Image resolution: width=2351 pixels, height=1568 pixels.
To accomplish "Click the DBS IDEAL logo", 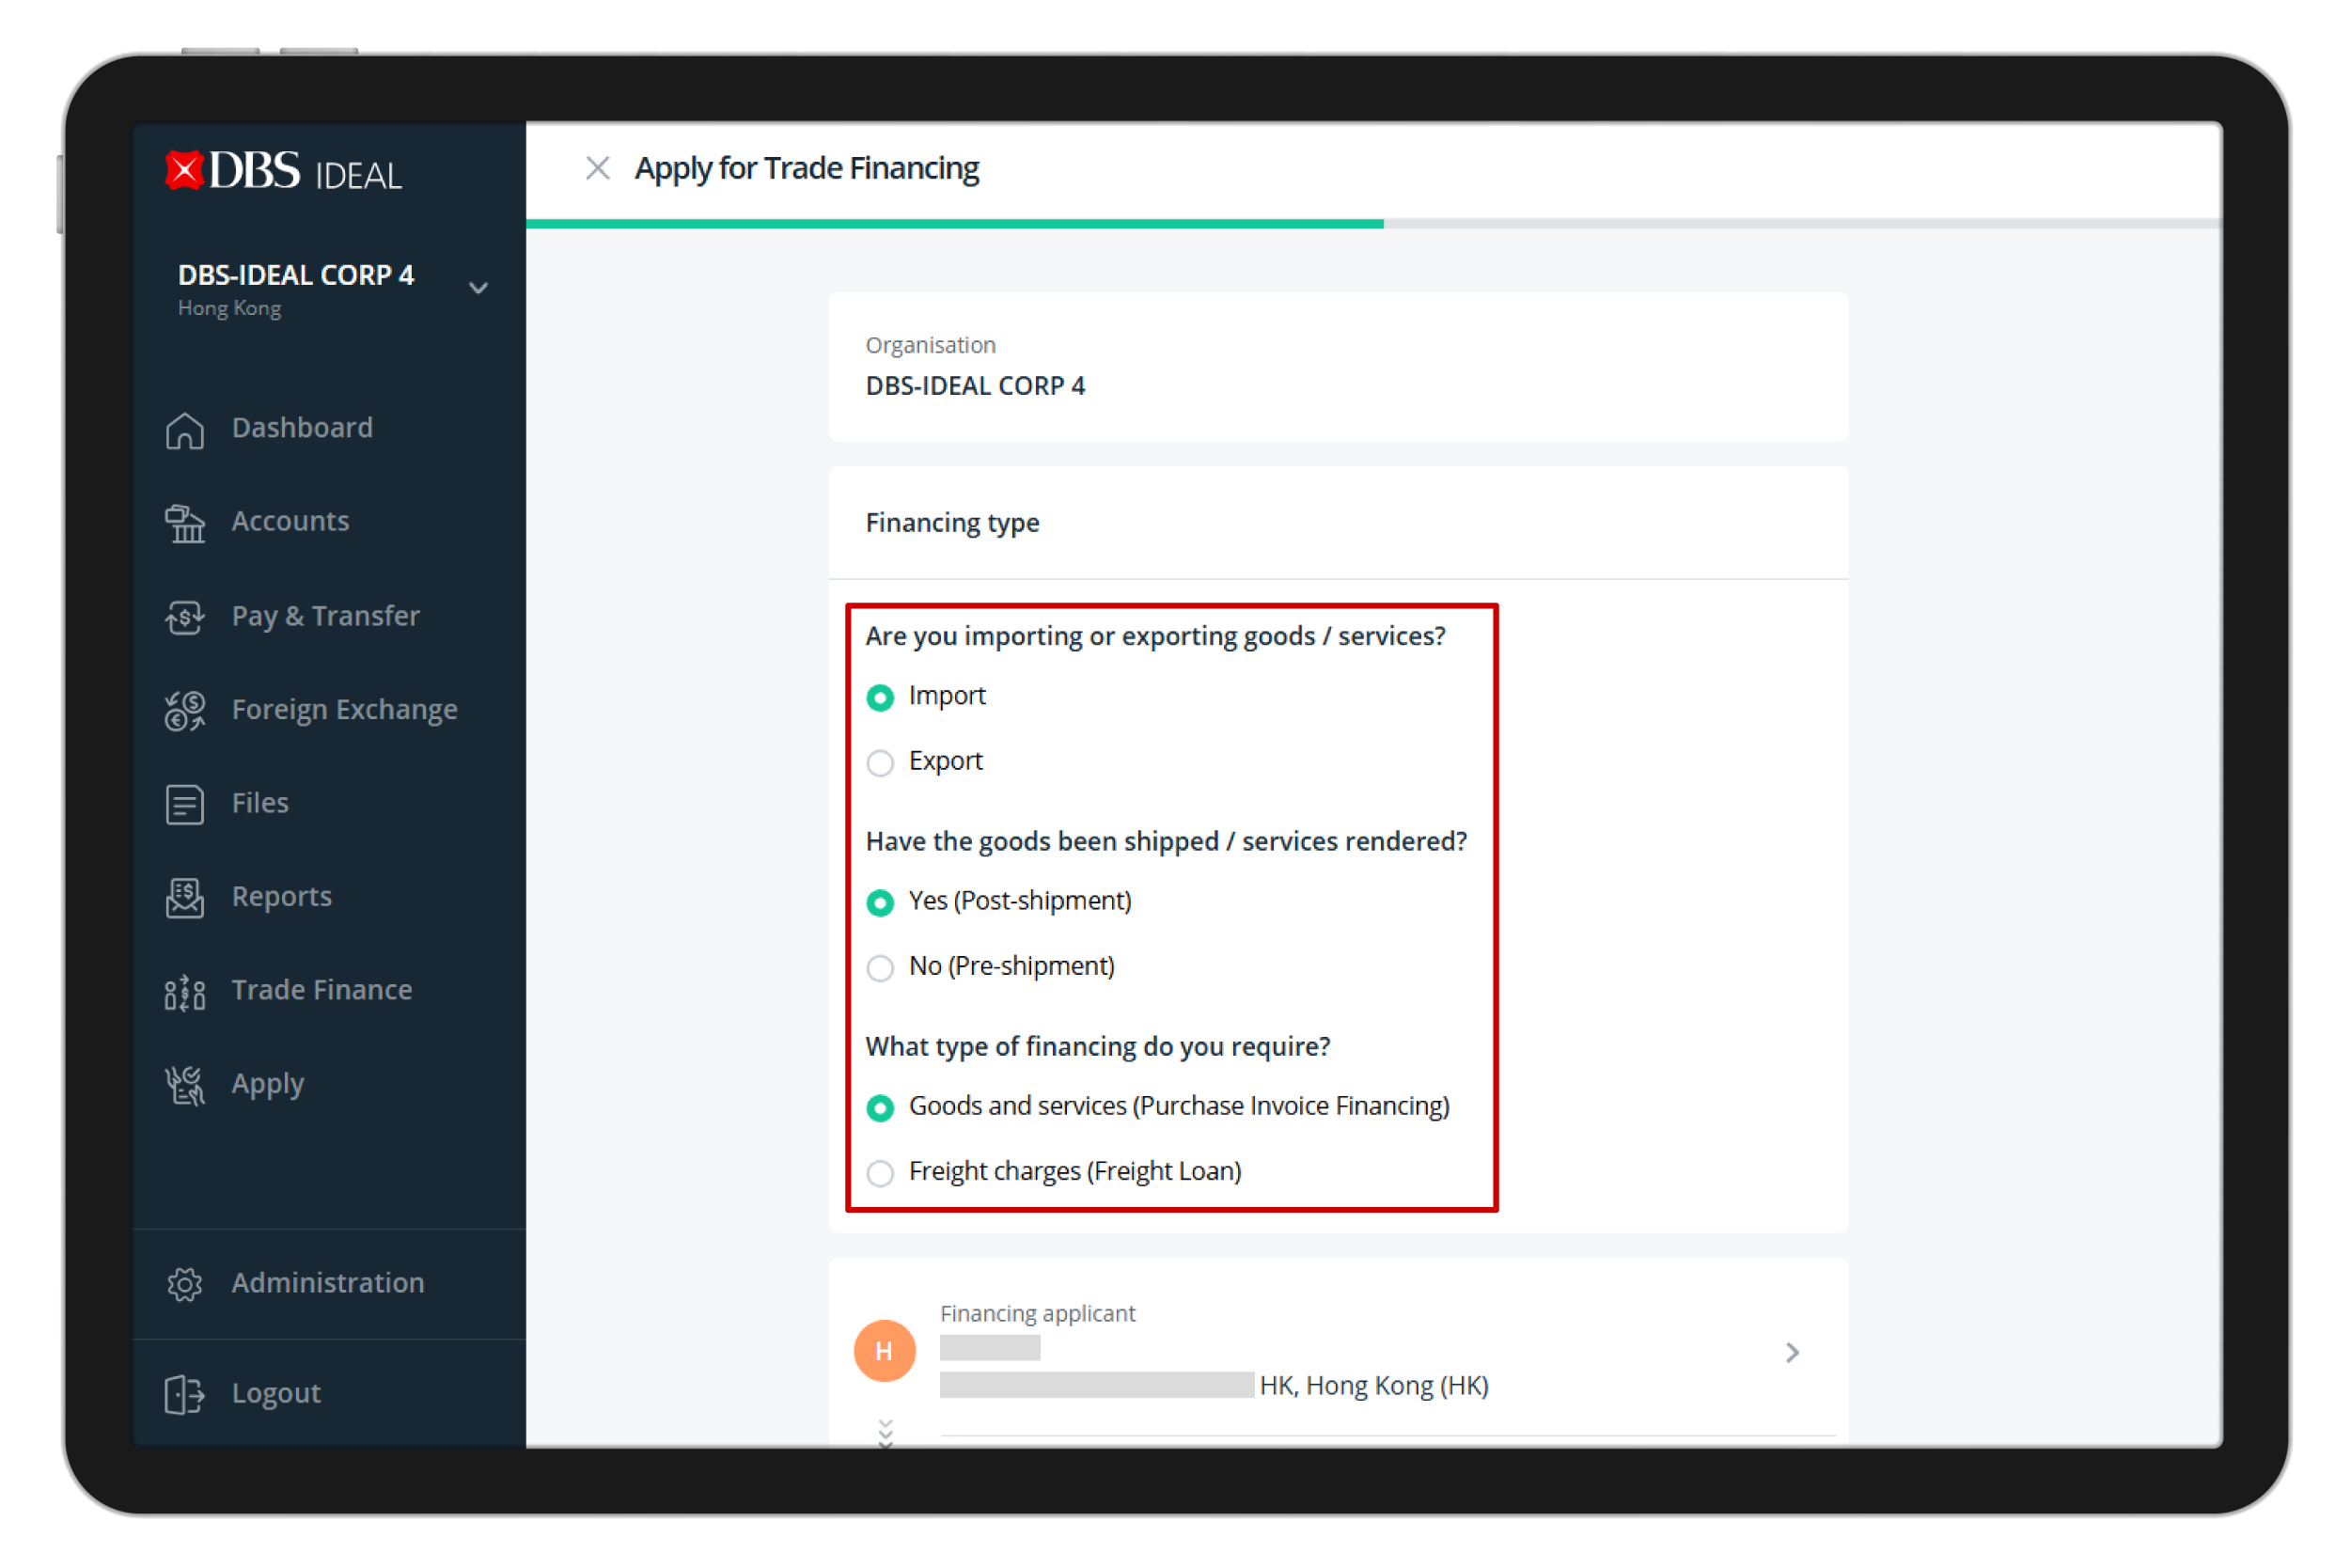I will click(284, 172).
